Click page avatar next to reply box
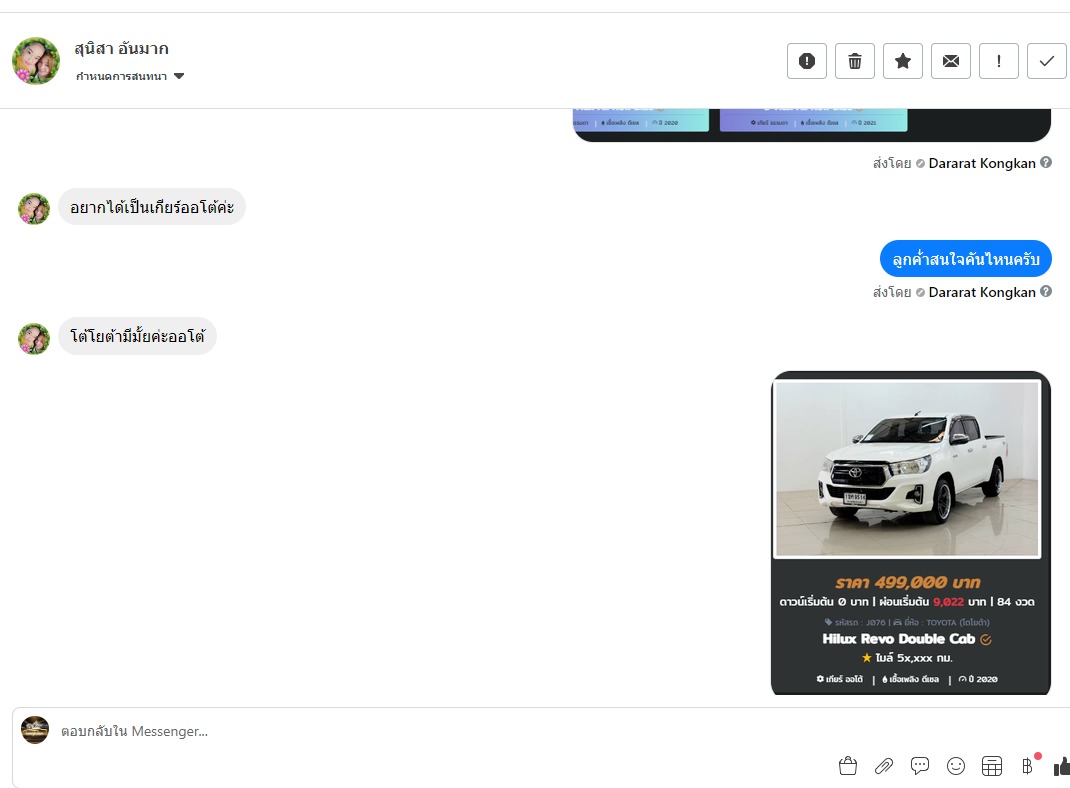Screen dimensions: 1070x788 point(35,730)
